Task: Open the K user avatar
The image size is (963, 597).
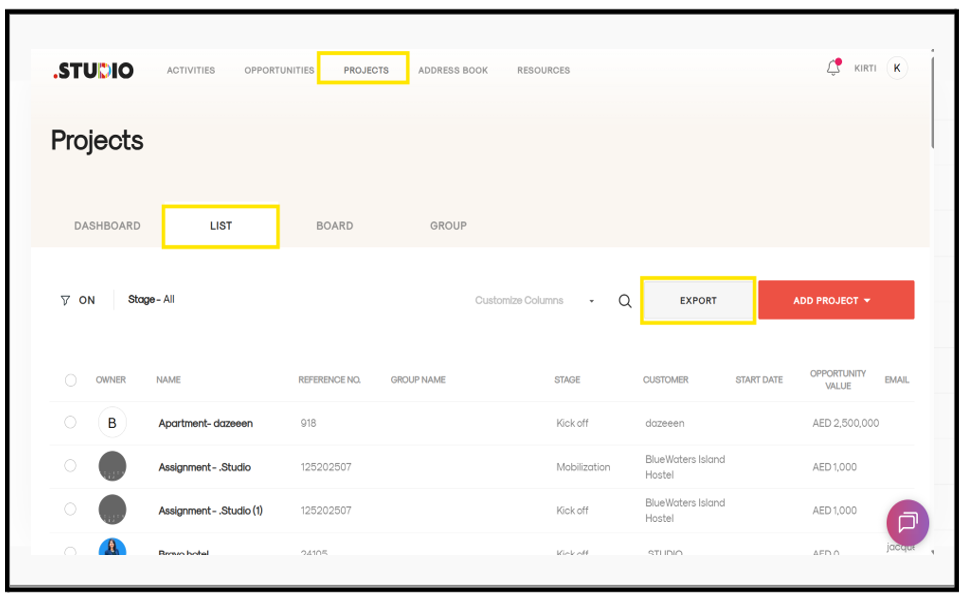Action: click(x=897, y=68)
